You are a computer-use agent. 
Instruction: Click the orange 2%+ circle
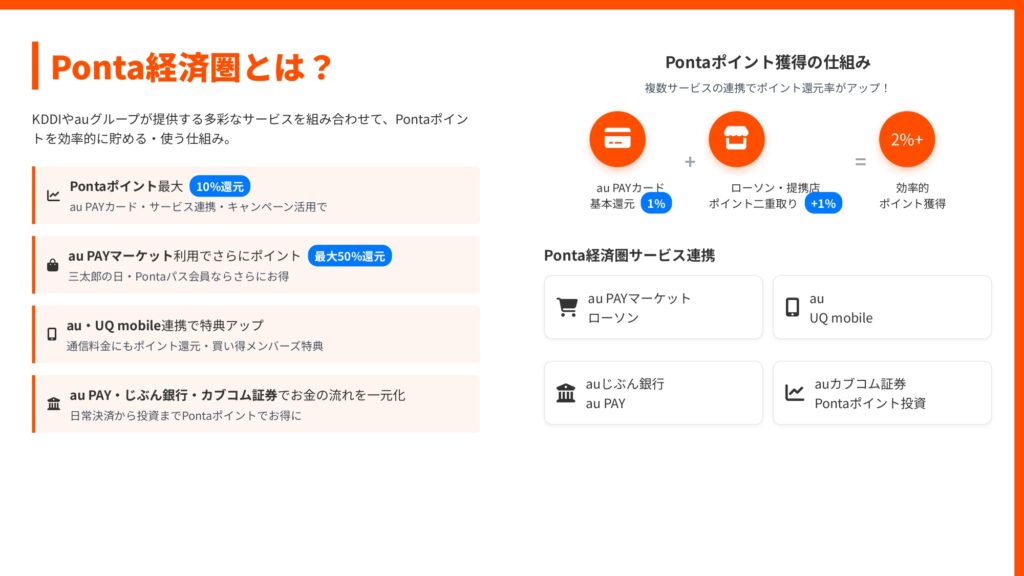coord(907,139)
